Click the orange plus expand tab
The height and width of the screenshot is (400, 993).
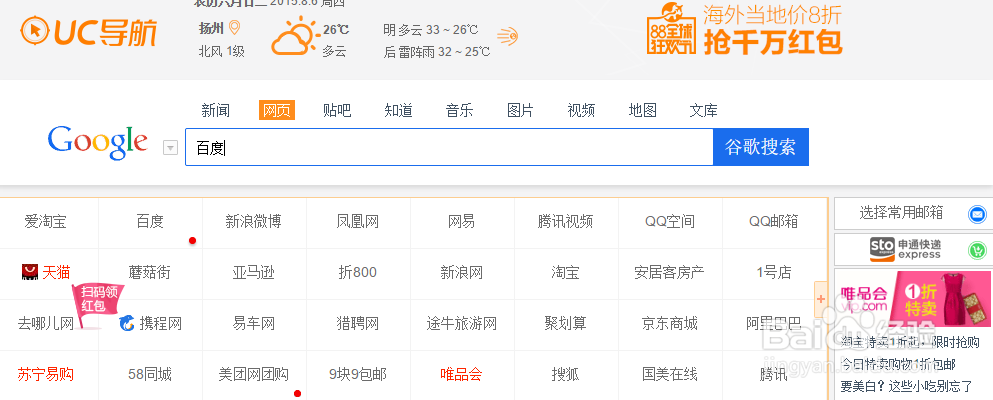point(821,299)
